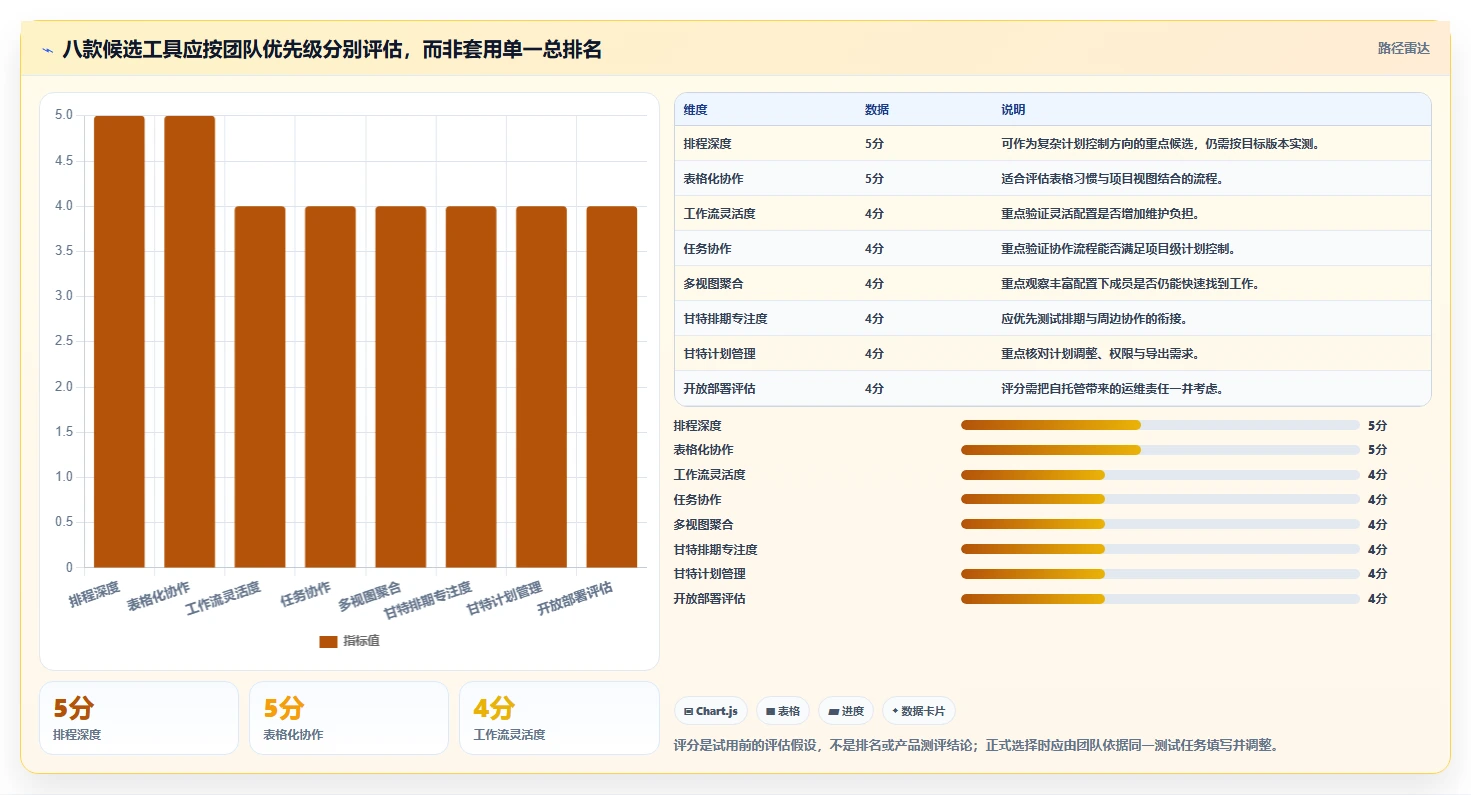Click the 5.0 value on the chart y-axis

point(64,115)
